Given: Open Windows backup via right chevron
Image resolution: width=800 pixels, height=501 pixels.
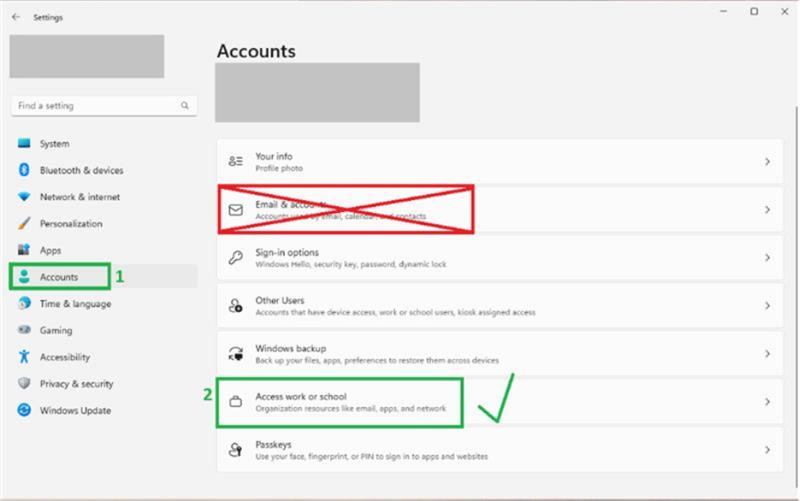Looking at the screenshot, I should [x=767, y=354].
